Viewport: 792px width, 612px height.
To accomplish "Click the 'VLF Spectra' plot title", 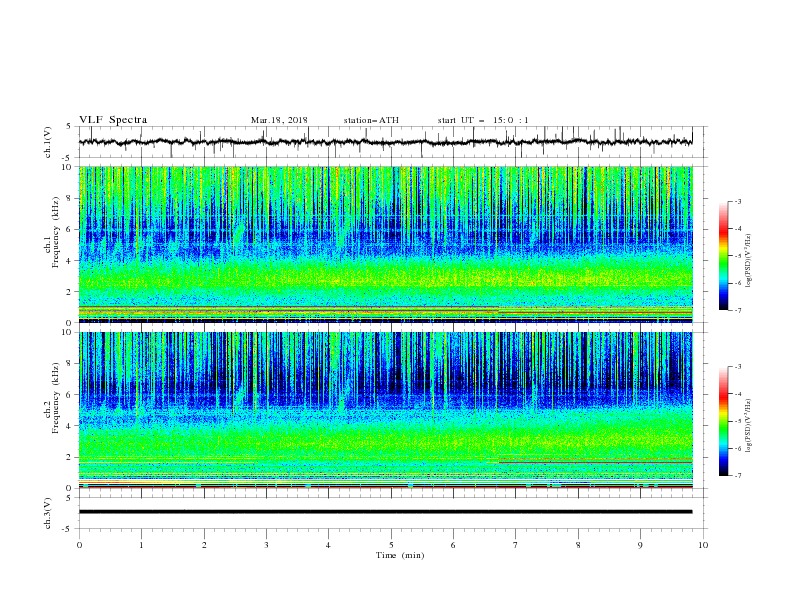I will tap(113, 120).
